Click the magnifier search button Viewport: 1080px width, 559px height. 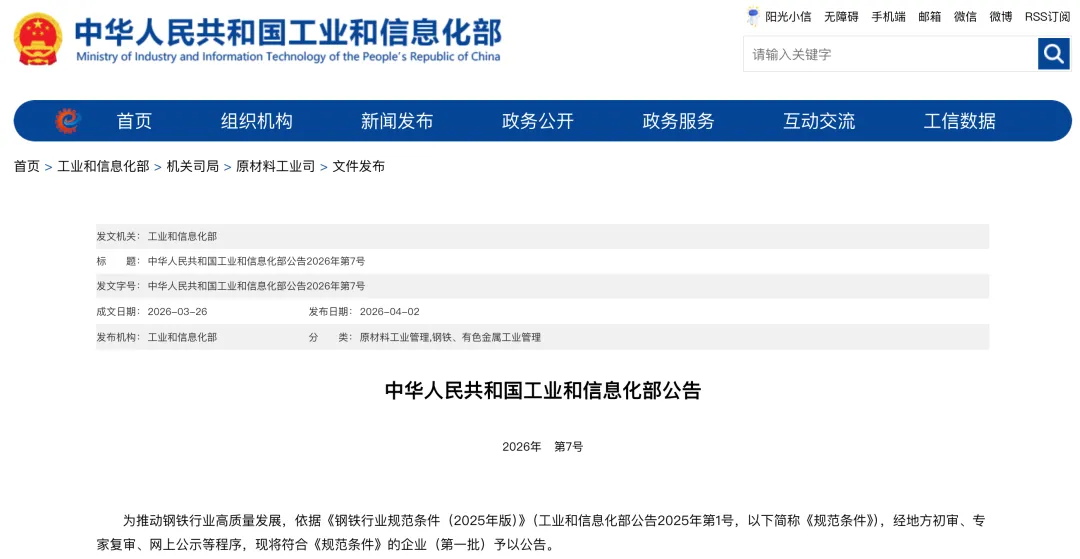tap(1054, 54)
